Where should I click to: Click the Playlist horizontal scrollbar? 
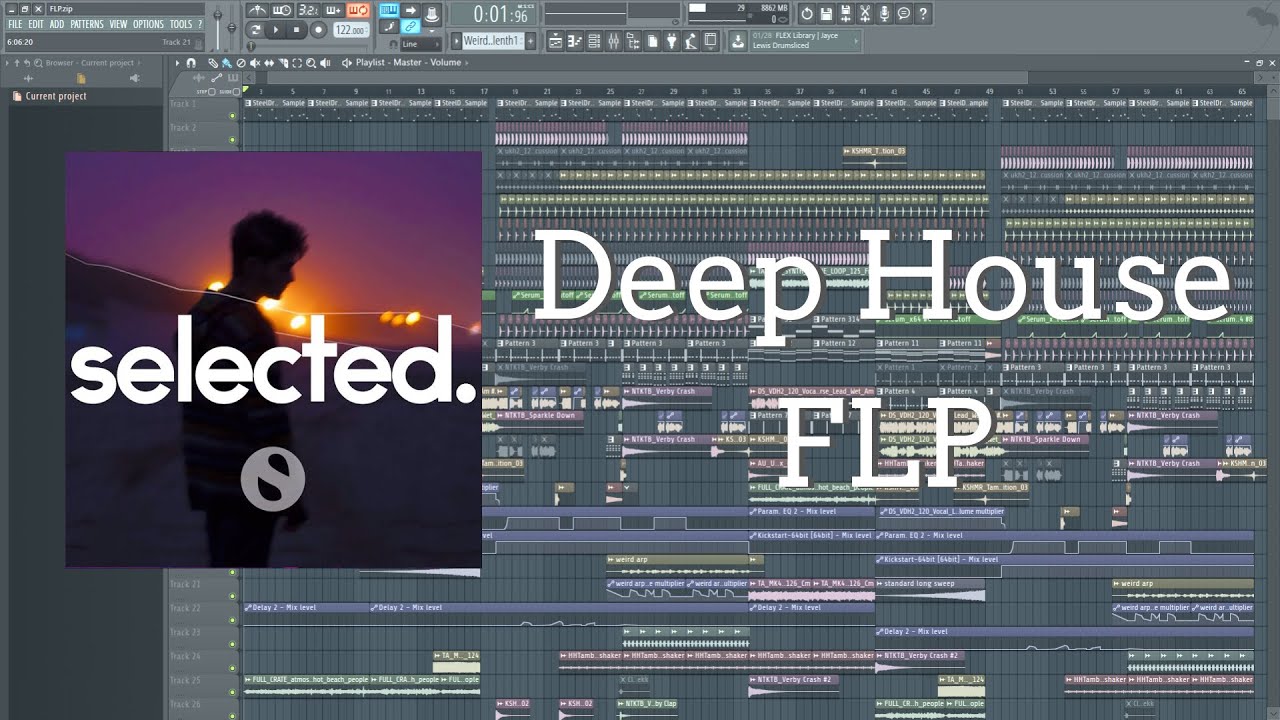(x=648, y=78)
